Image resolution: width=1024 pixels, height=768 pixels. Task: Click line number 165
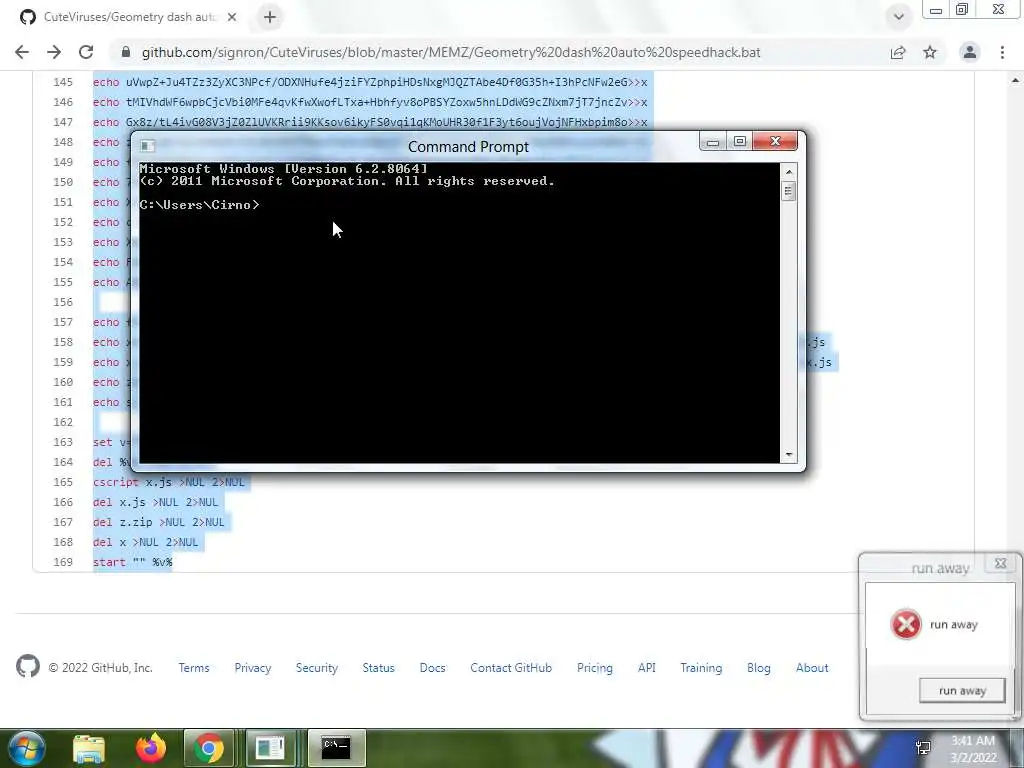63,482
